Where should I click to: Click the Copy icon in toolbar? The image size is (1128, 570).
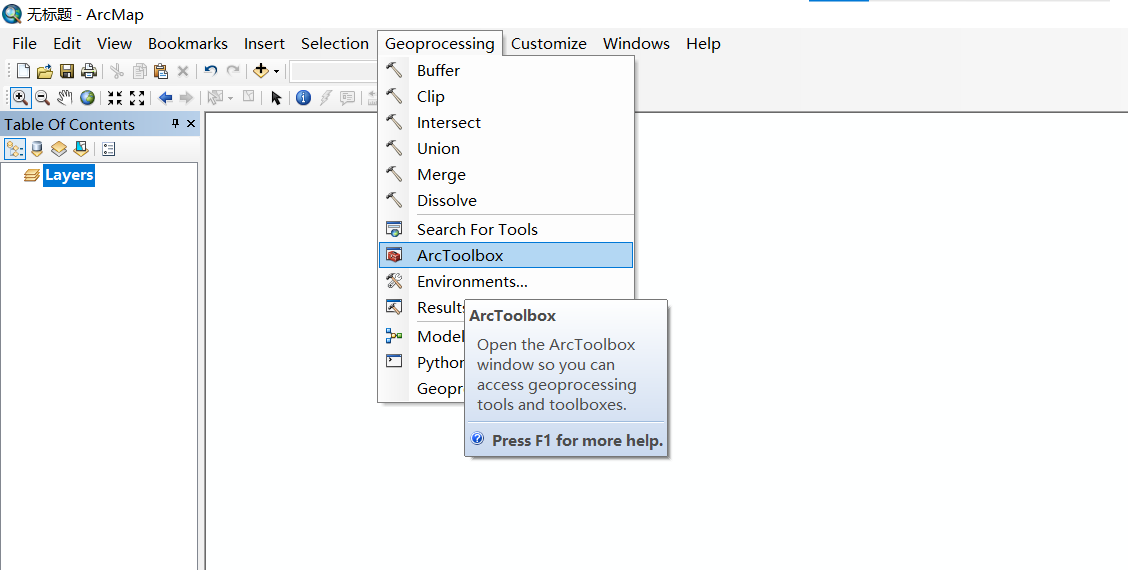pyautogui.click(x=140, y=71)
